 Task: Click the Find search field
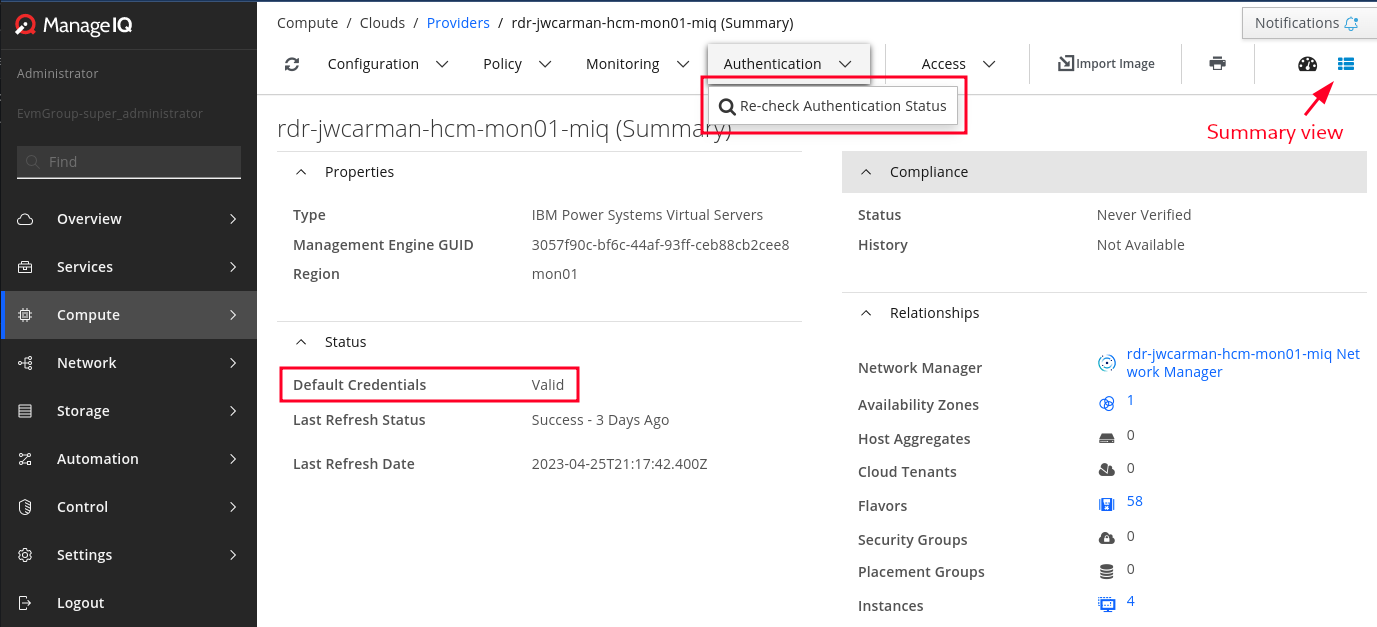(128, 161)
